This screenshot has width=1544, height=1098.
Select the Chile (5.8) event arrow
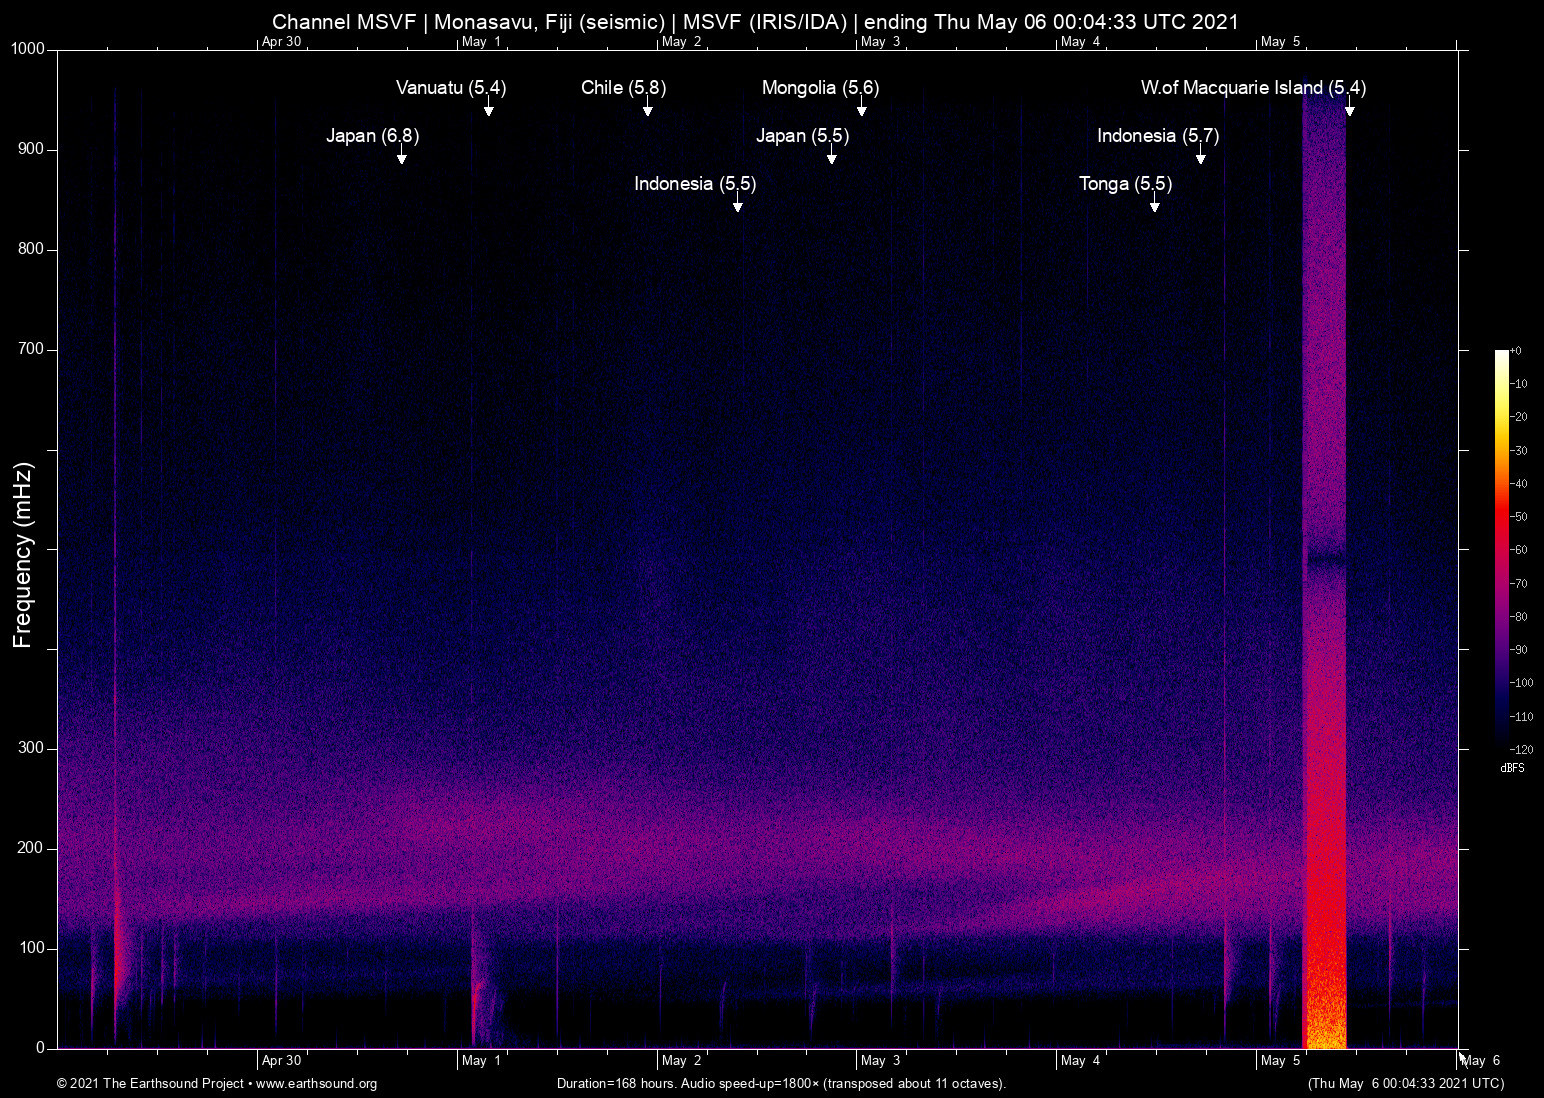[x=647, y=108]
